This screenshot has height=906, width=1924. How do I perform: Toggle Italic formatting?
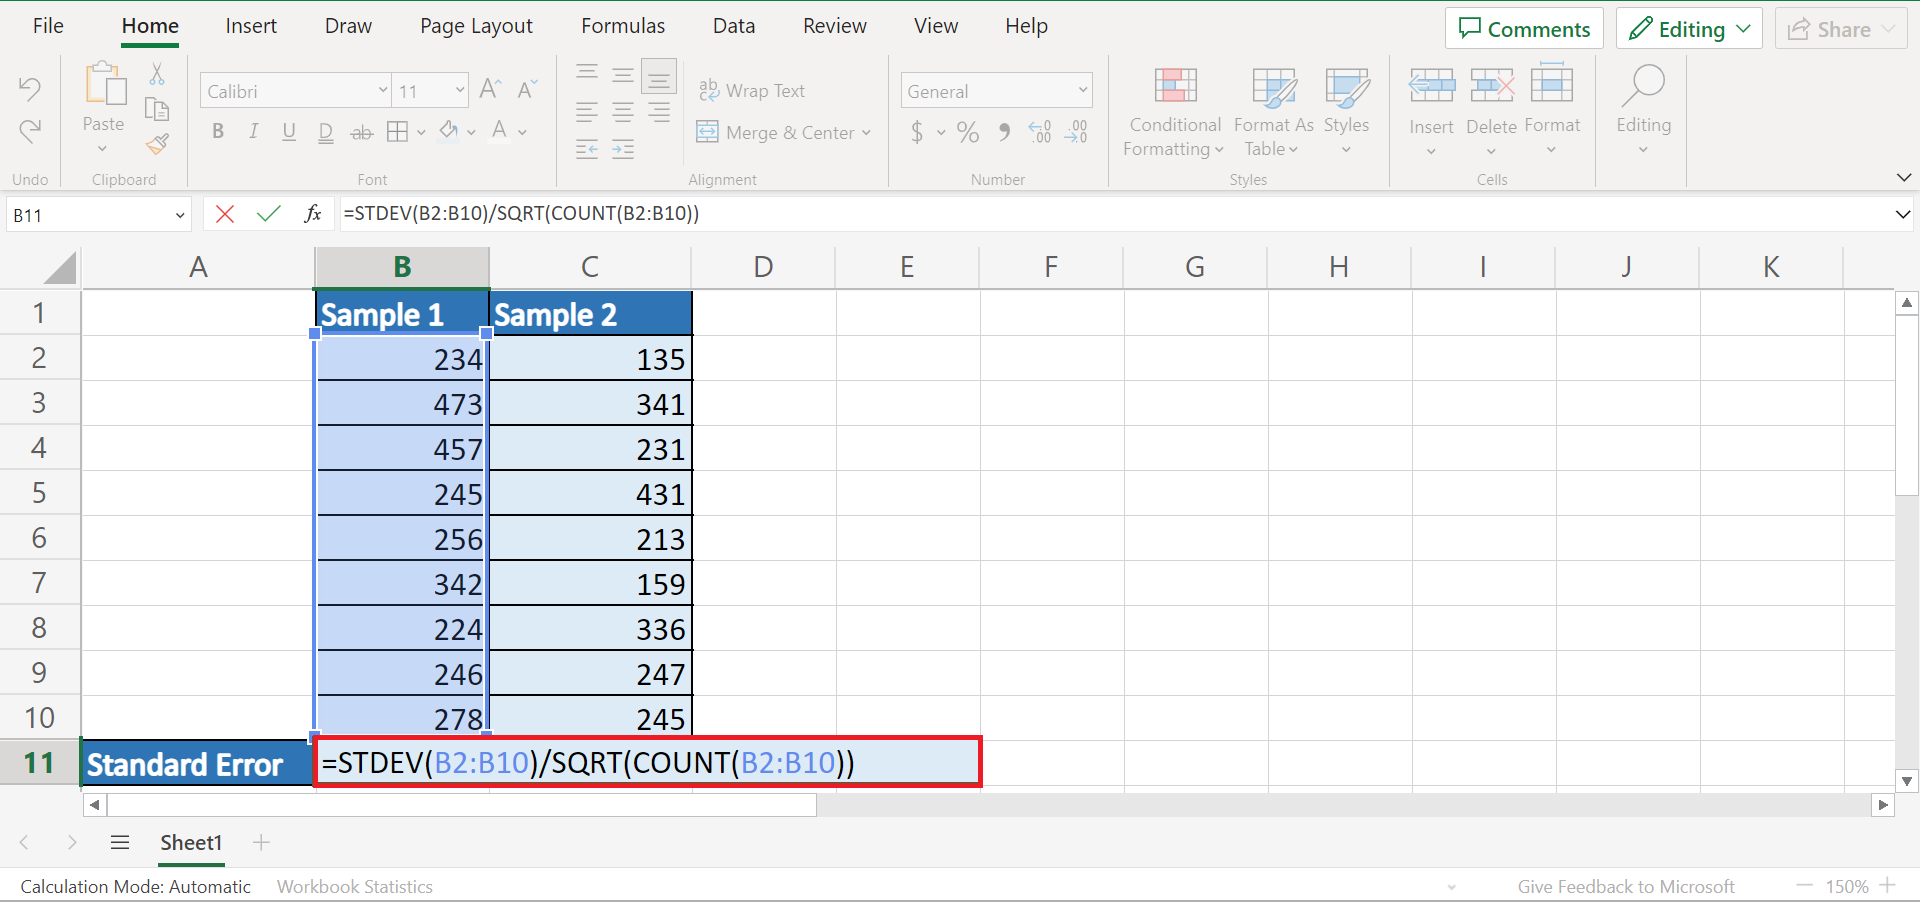254,132
